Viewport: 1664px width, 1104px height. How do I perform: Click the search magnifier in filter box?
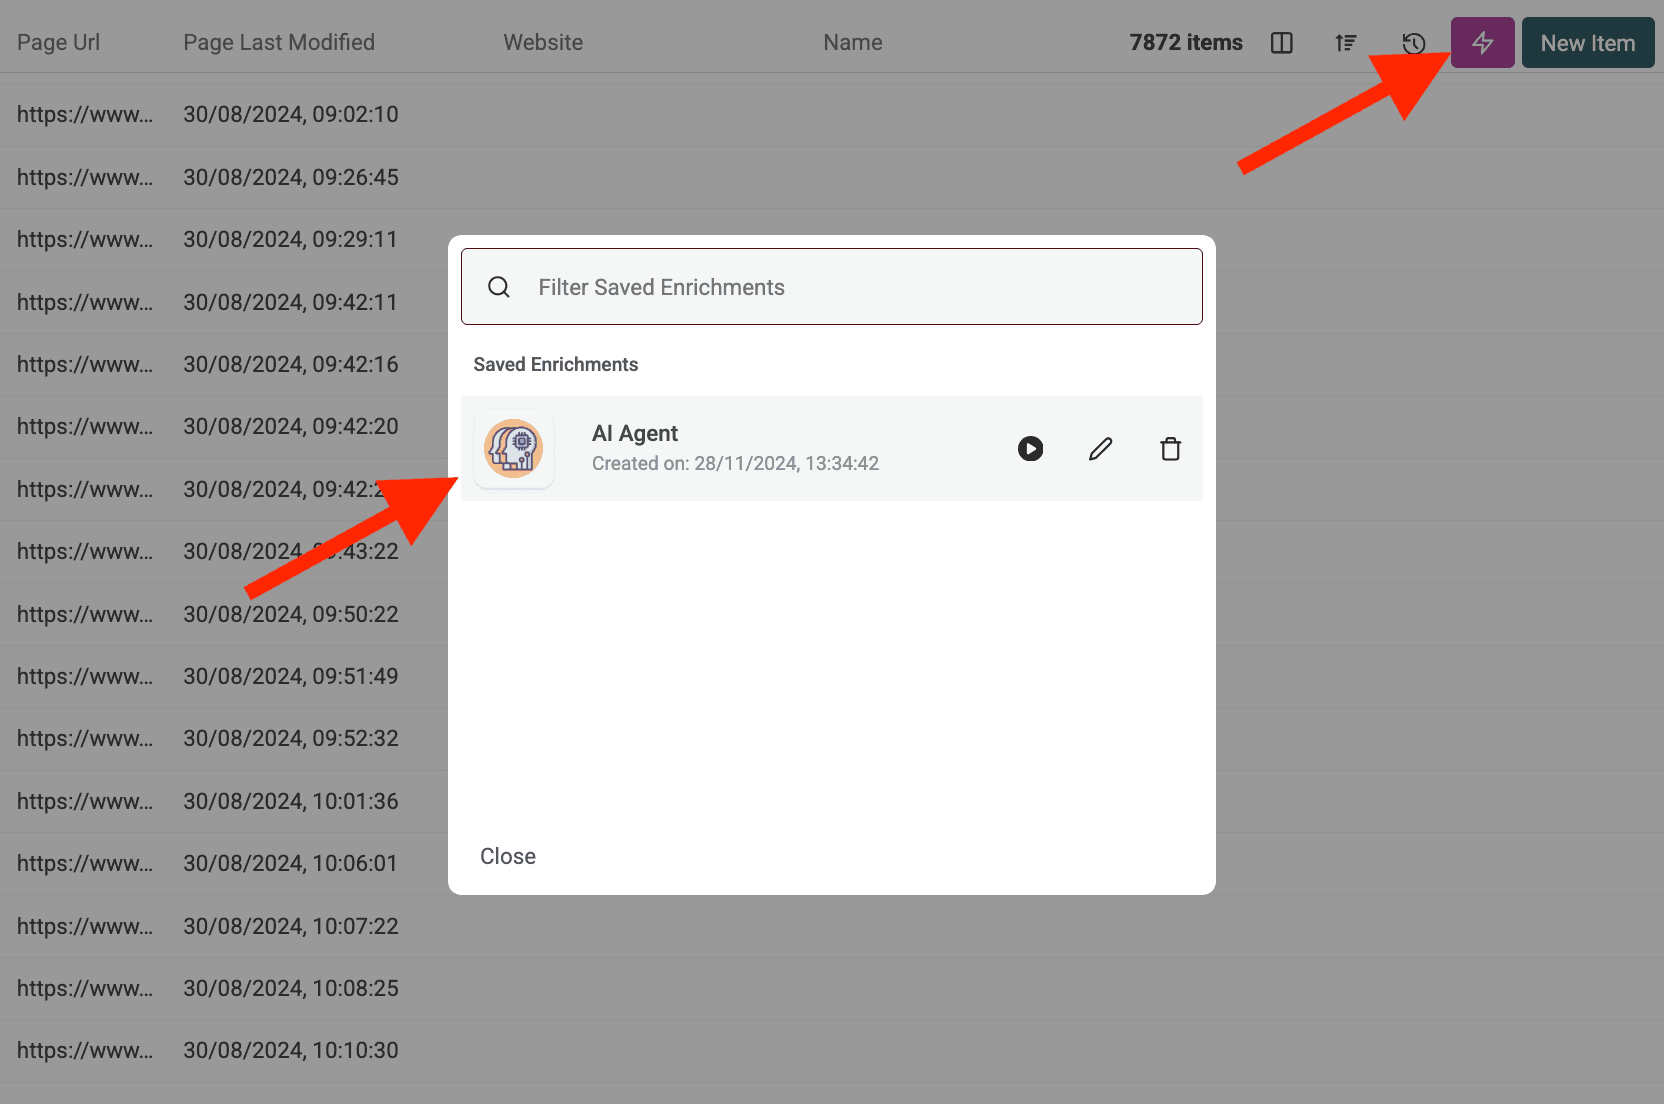498,287
